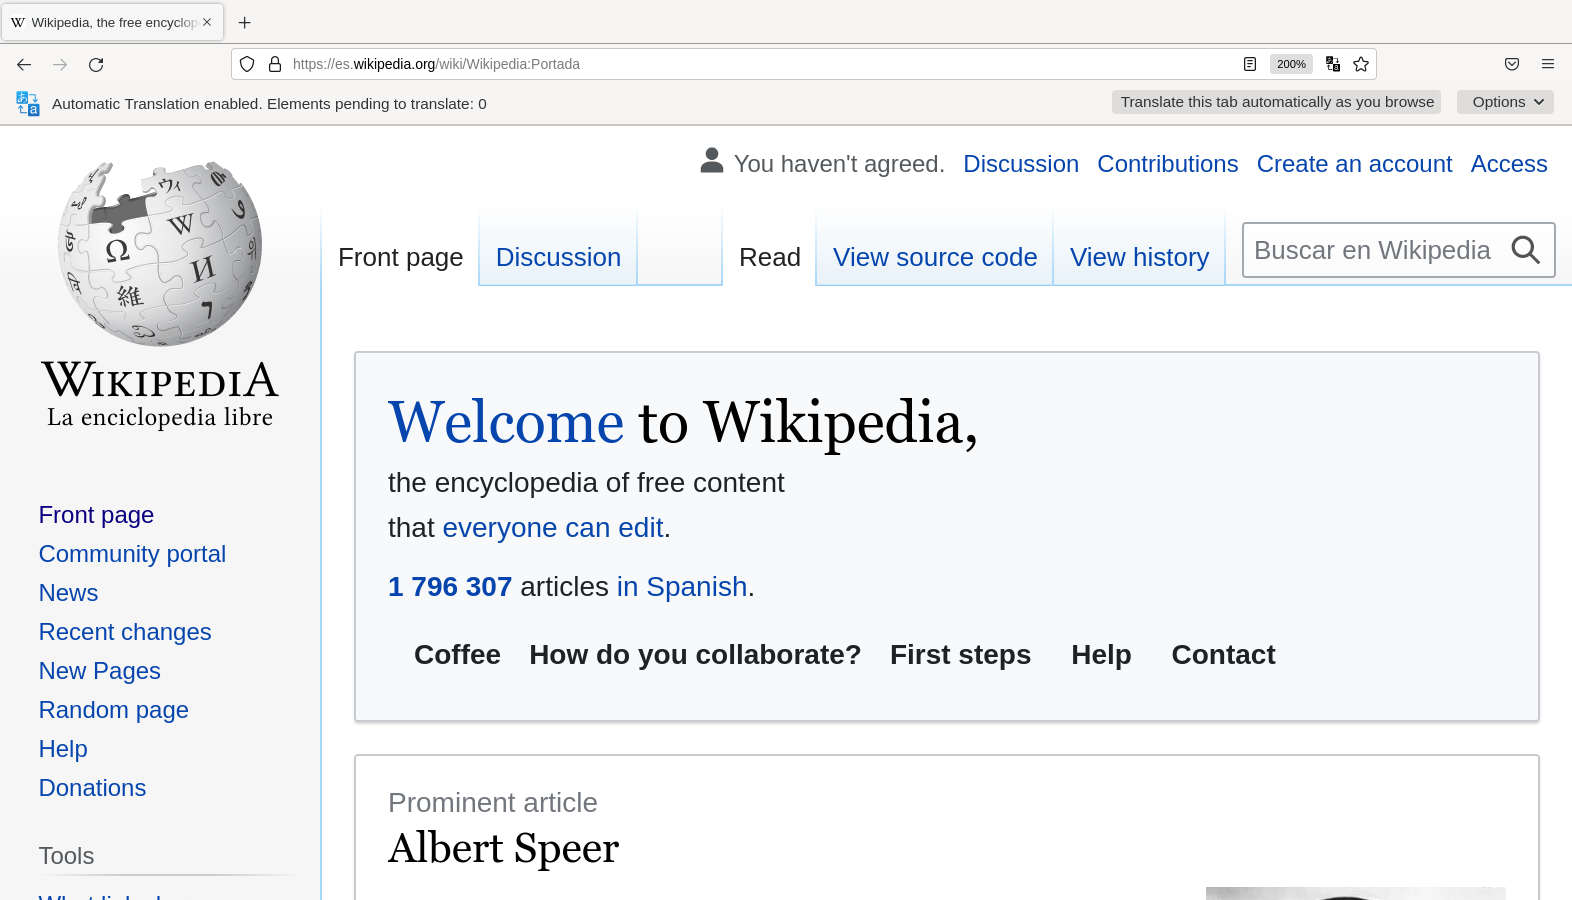Image resolution: width=1572 pixels, height=900 pixels.
Task: Enable Translate this tab automatically button
Action: pos(1276,102)
